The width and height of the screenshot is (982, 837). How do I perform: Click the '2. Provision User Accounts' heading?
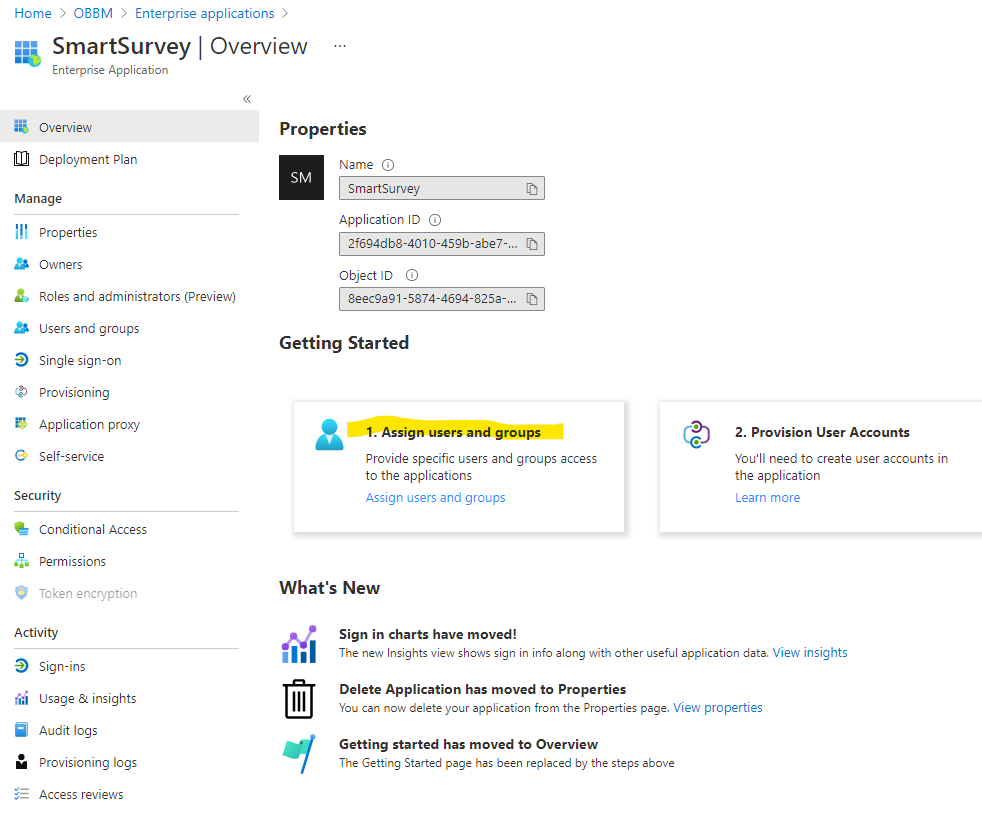(822, 432)
